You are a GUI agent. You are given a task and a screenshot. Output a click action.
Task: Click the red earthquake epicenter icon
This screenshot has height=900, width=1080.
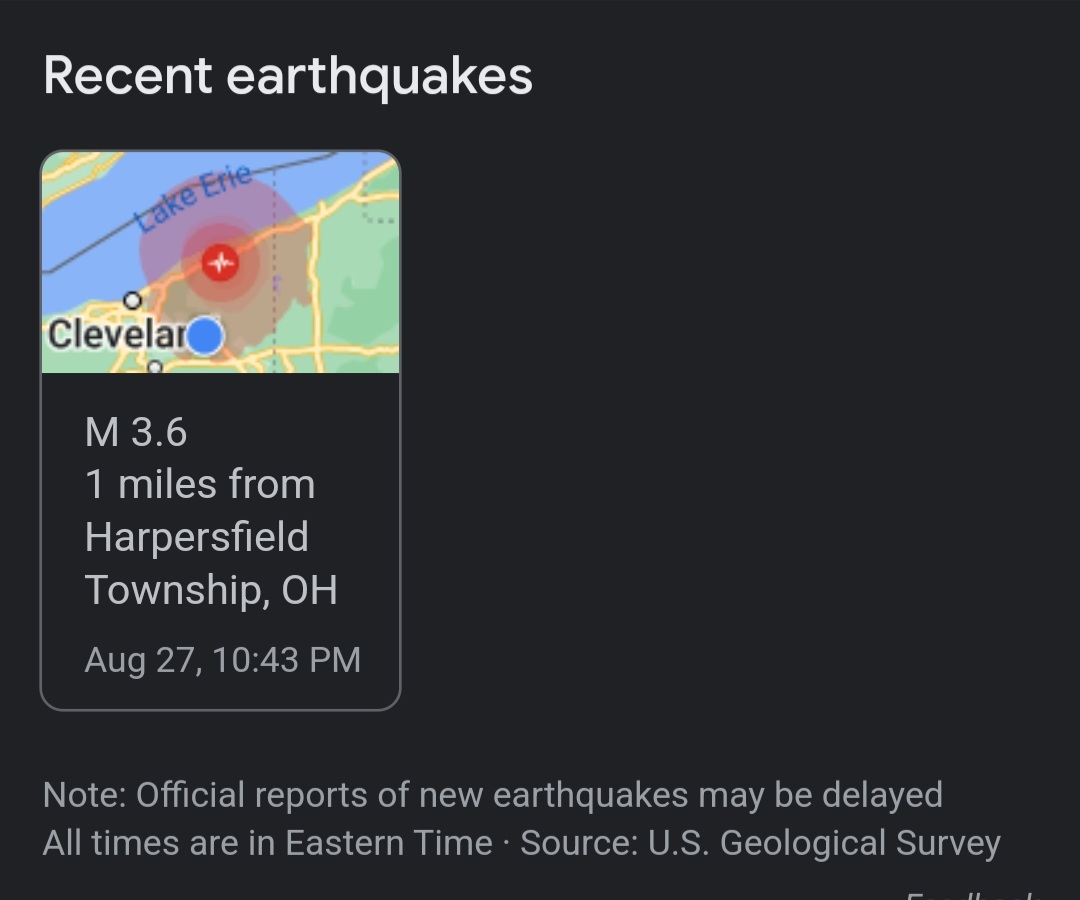(220, 262)
